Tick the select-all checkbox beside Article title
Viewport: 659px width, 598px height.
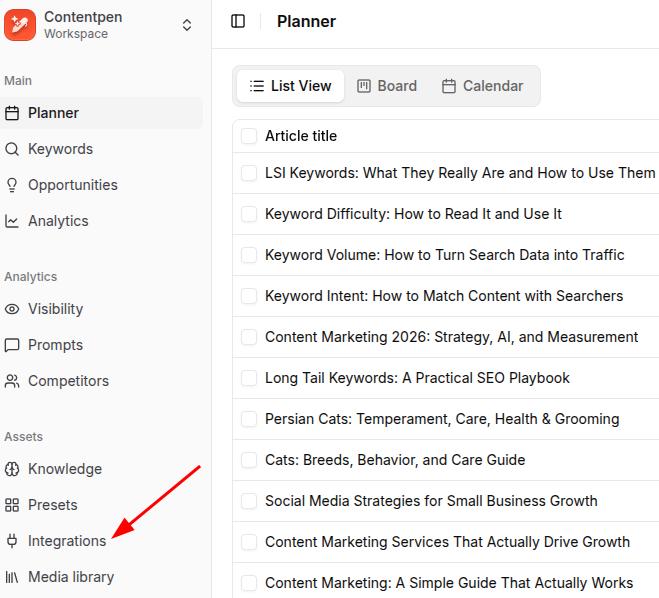pyautogui.click(x=249, y=136)
